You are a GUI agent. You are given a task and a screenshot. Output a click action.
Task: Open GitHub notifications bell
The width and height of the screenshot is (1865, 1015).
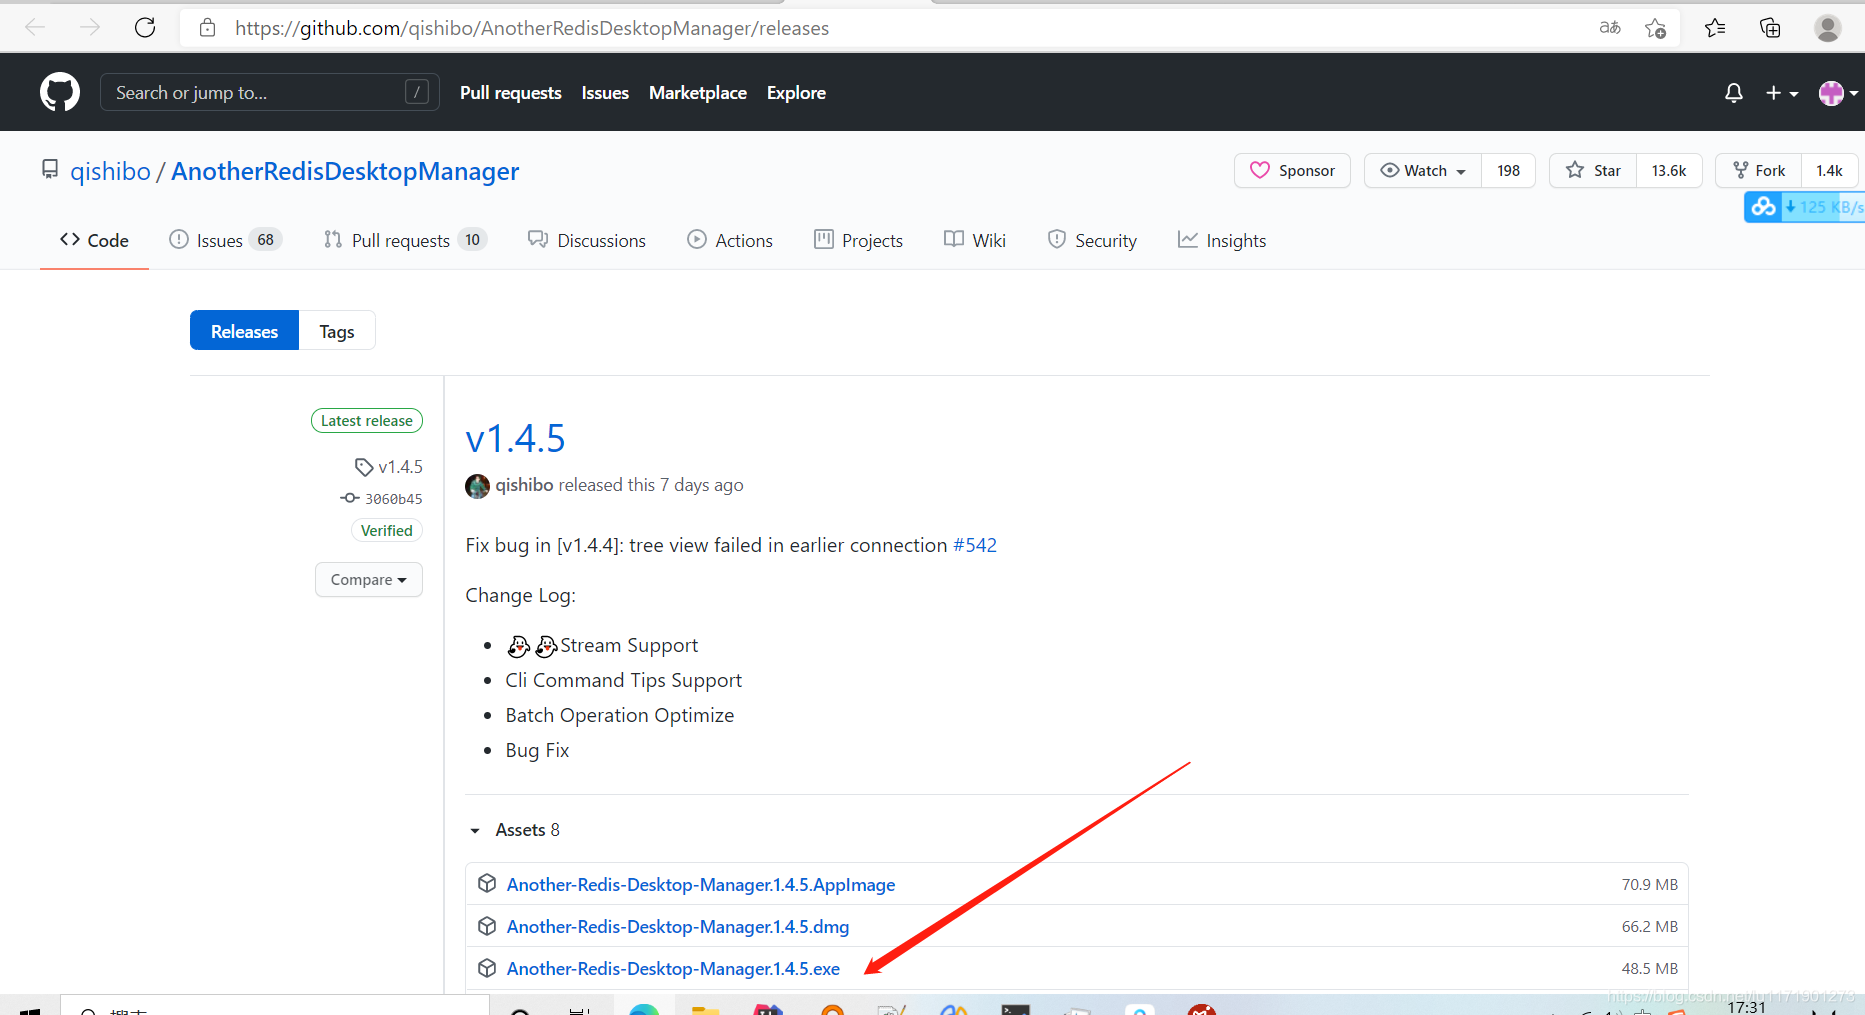tap(1734, 93)
